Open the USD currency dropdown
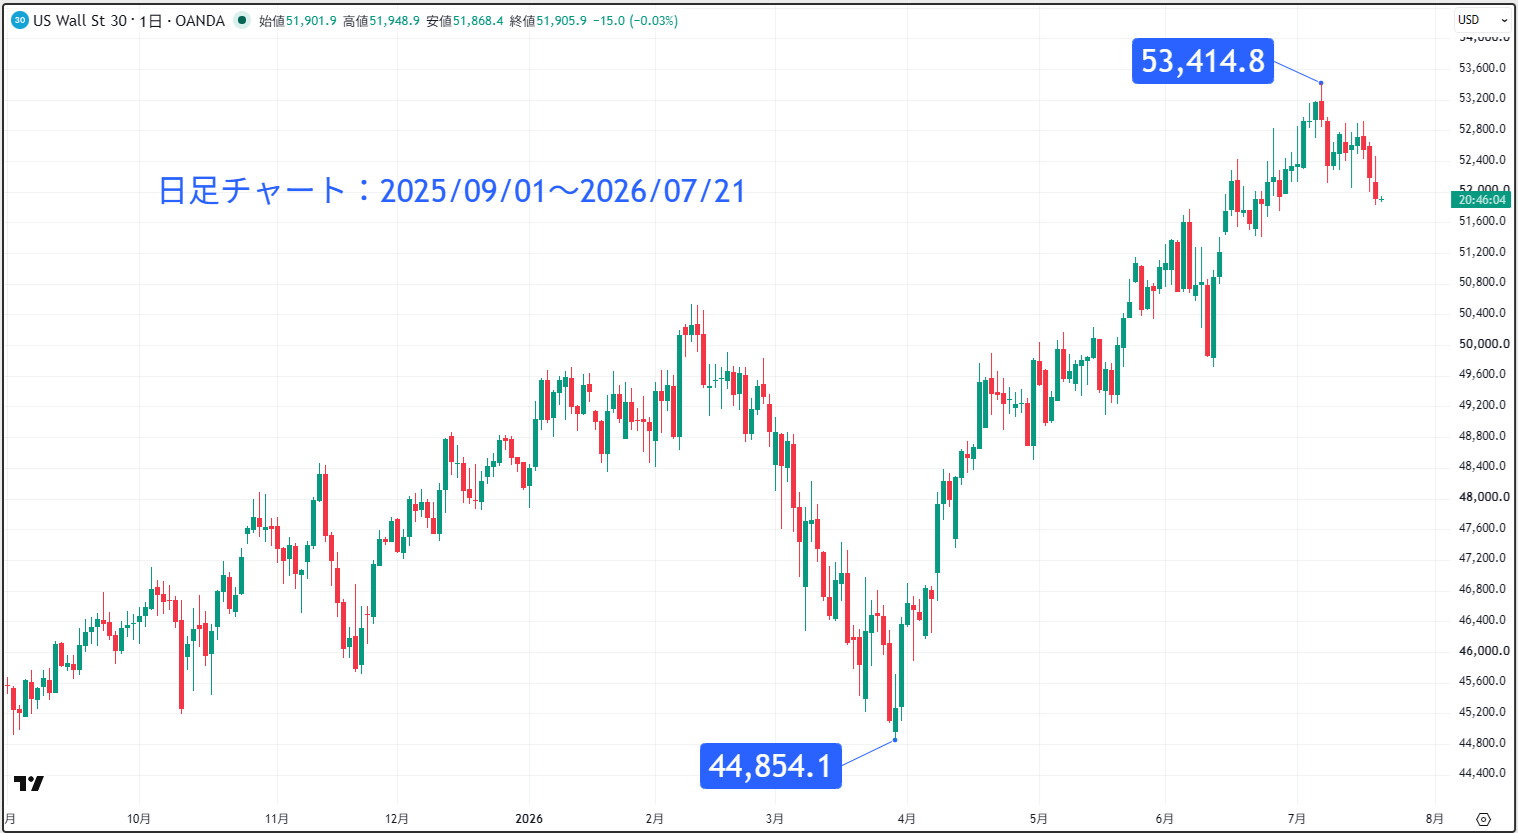 1482,20
